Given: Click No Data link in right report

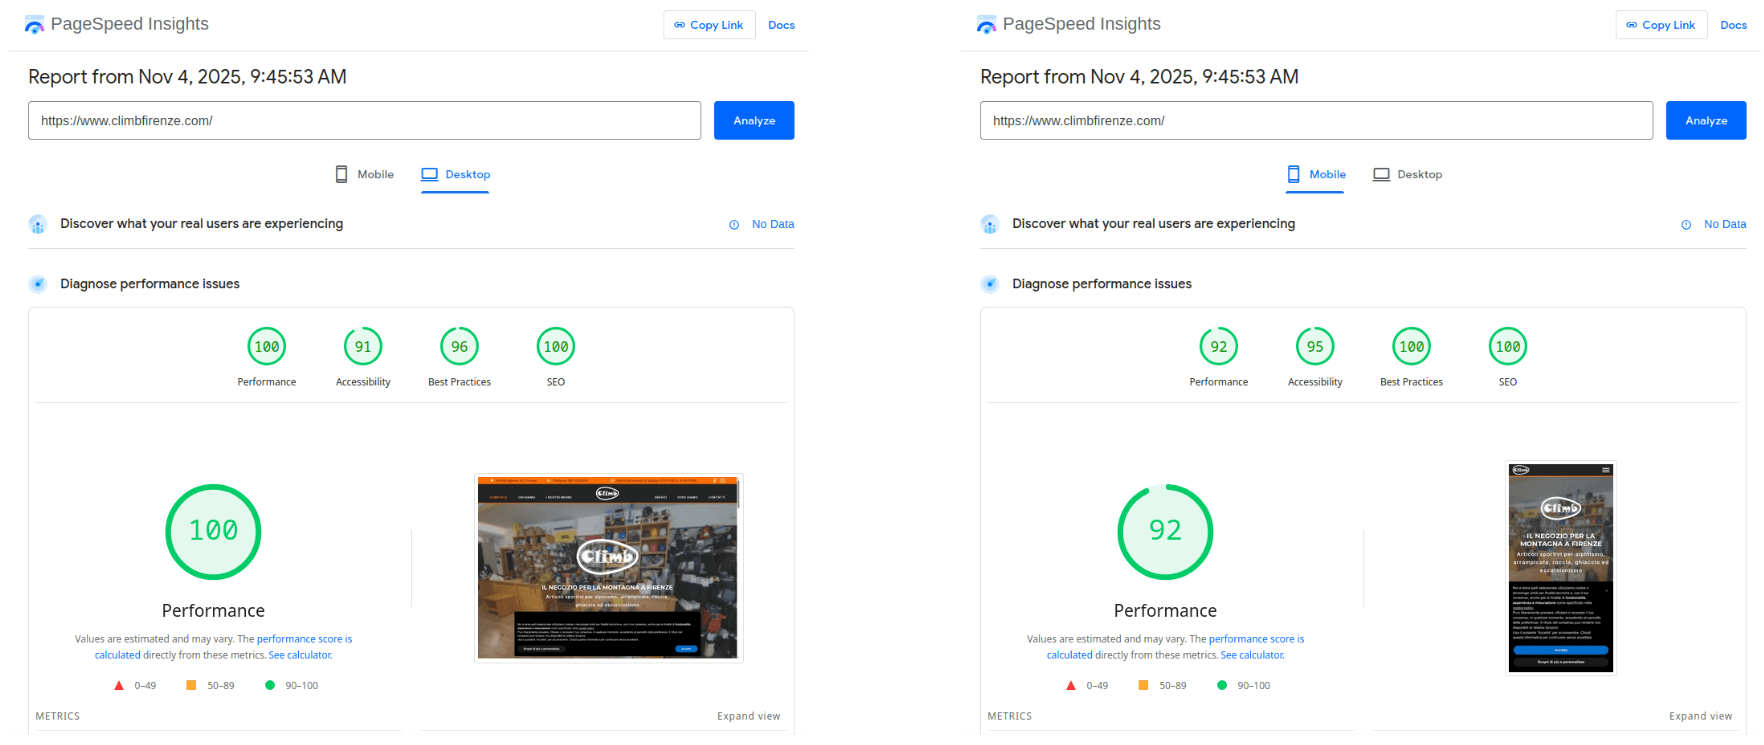Looking at the screenshot, I should pyautogui.click(x=1725, y=224).
